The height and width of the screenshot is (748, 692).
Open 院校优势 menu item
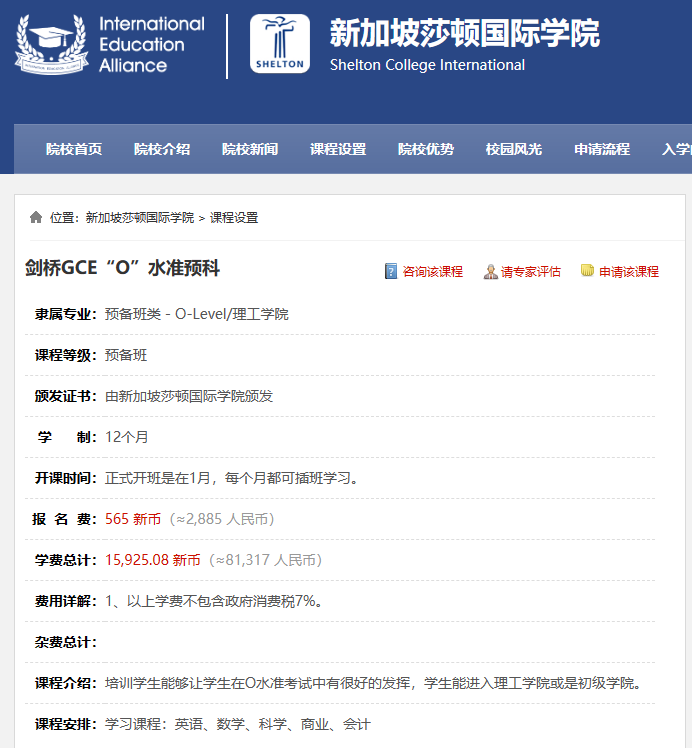(426, 149)
